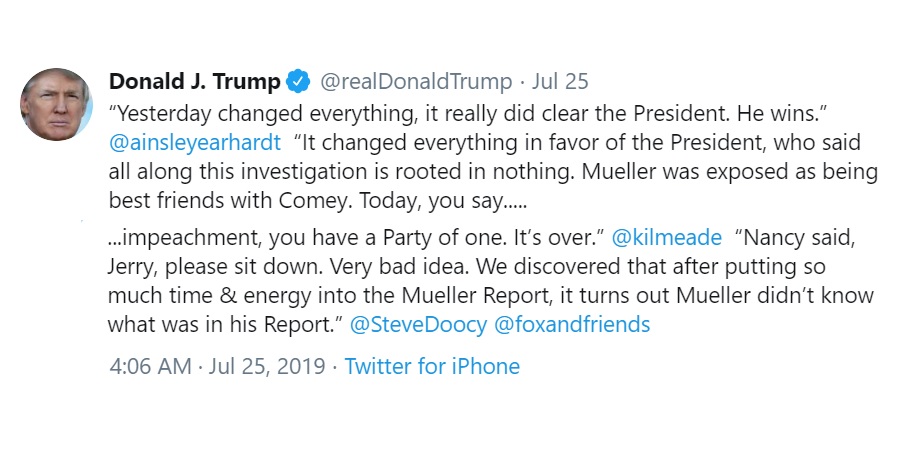
Task: Click the Jul 25 date beside the handle
Action: (559, 82)
